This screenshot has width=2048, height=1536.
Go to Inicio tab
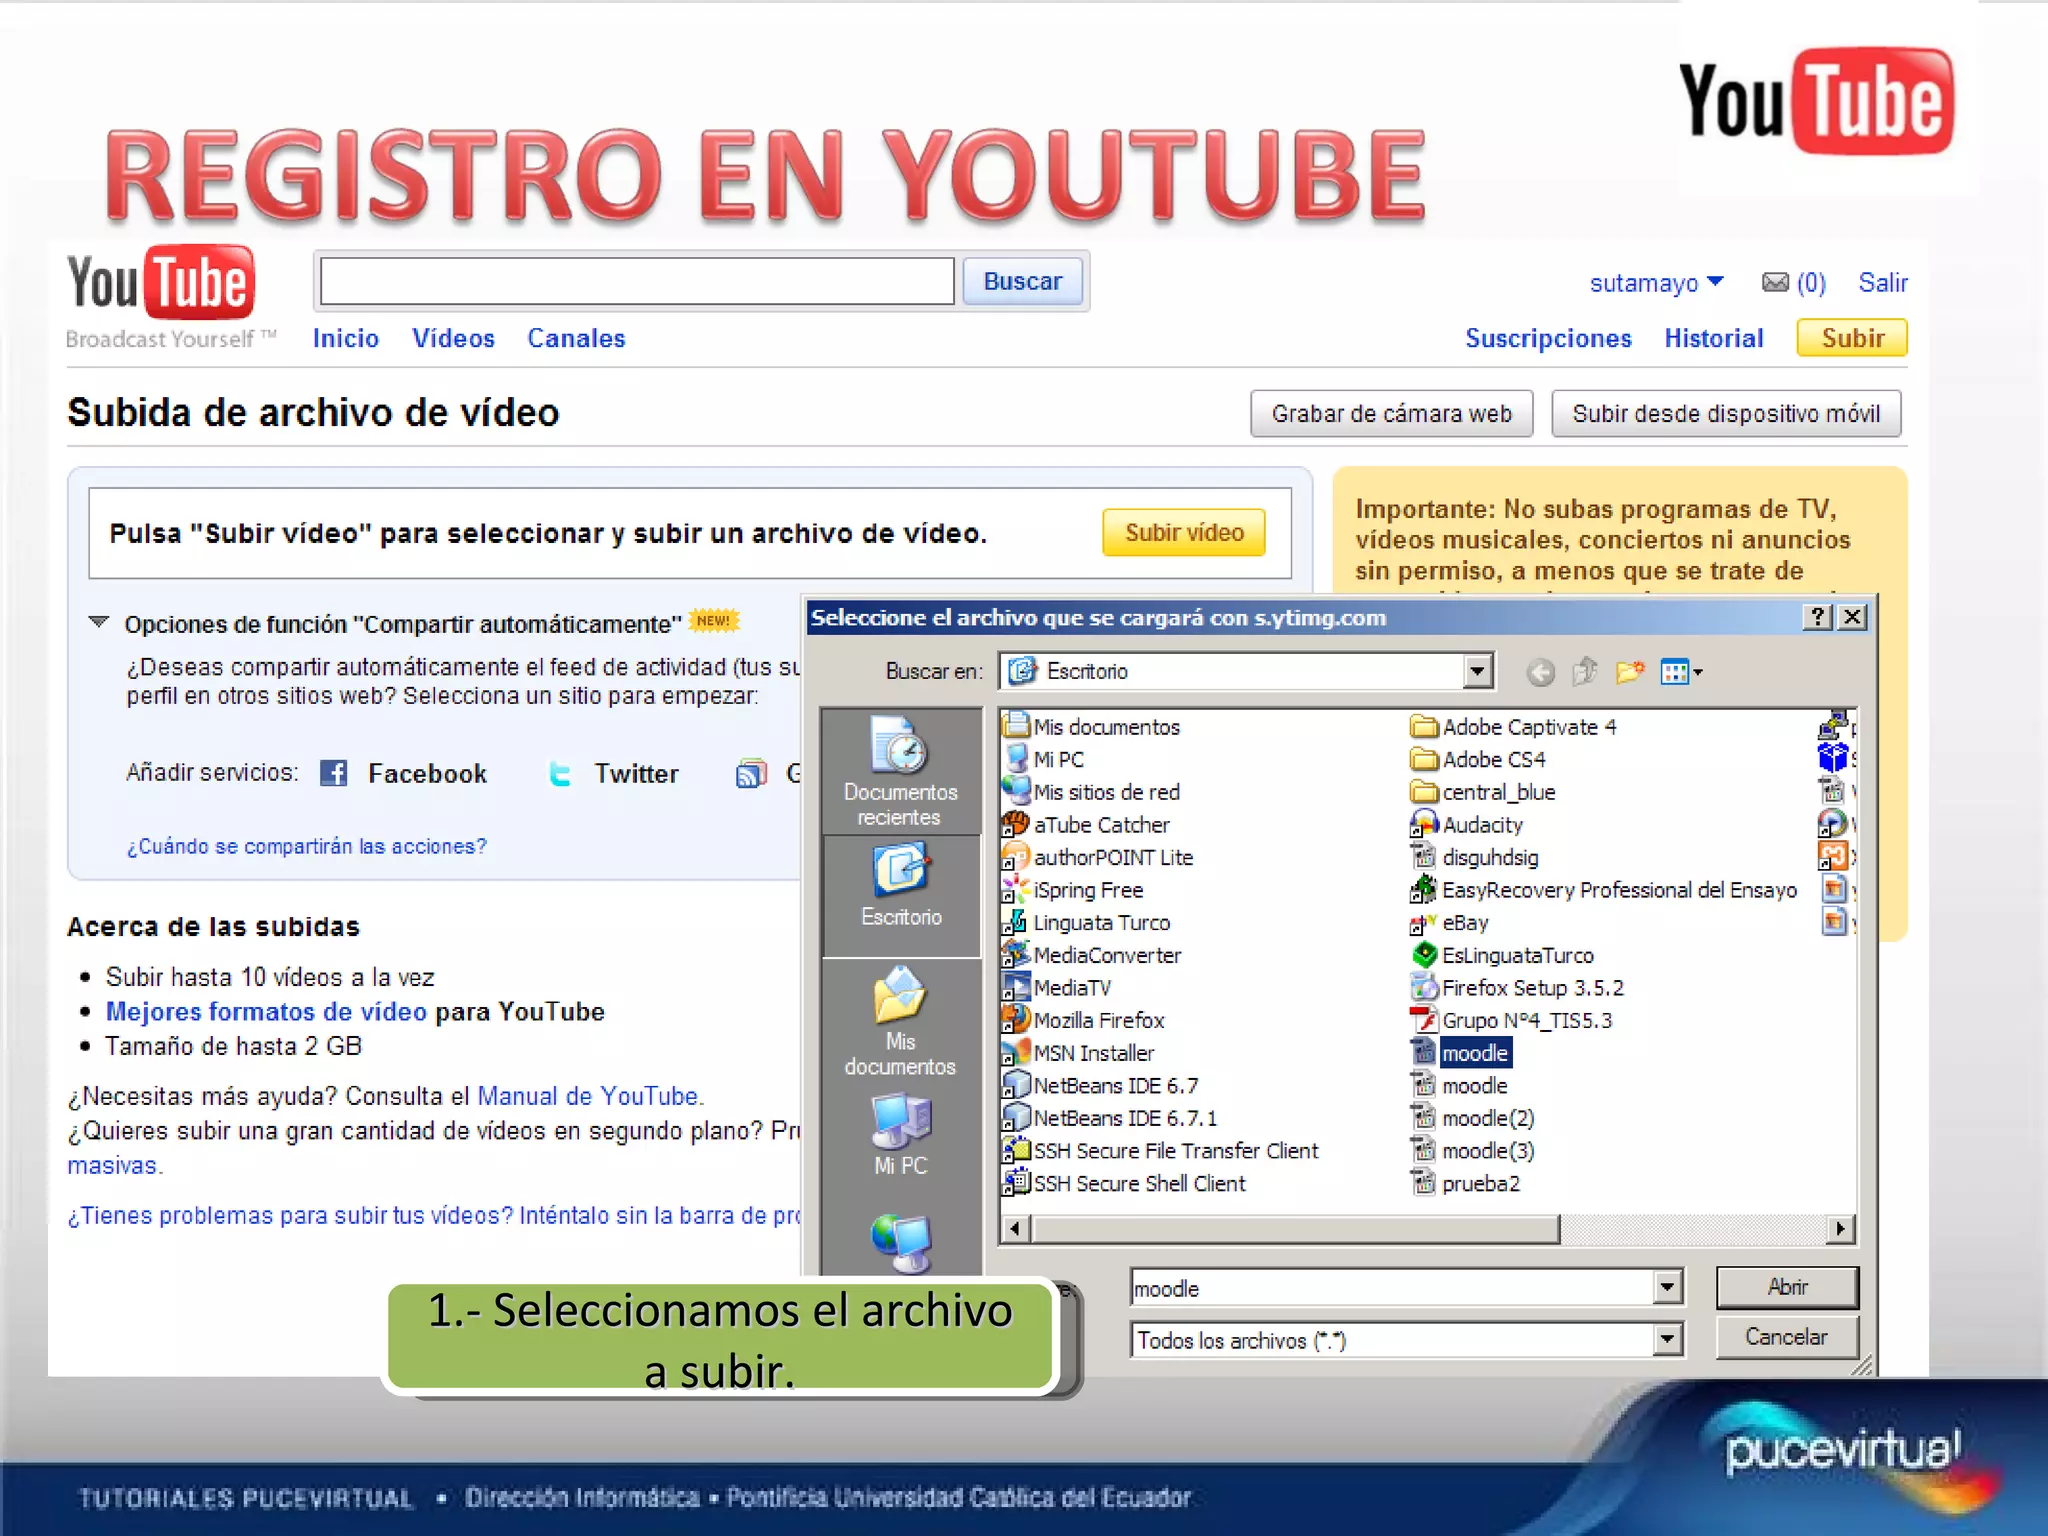coord(346,339)
